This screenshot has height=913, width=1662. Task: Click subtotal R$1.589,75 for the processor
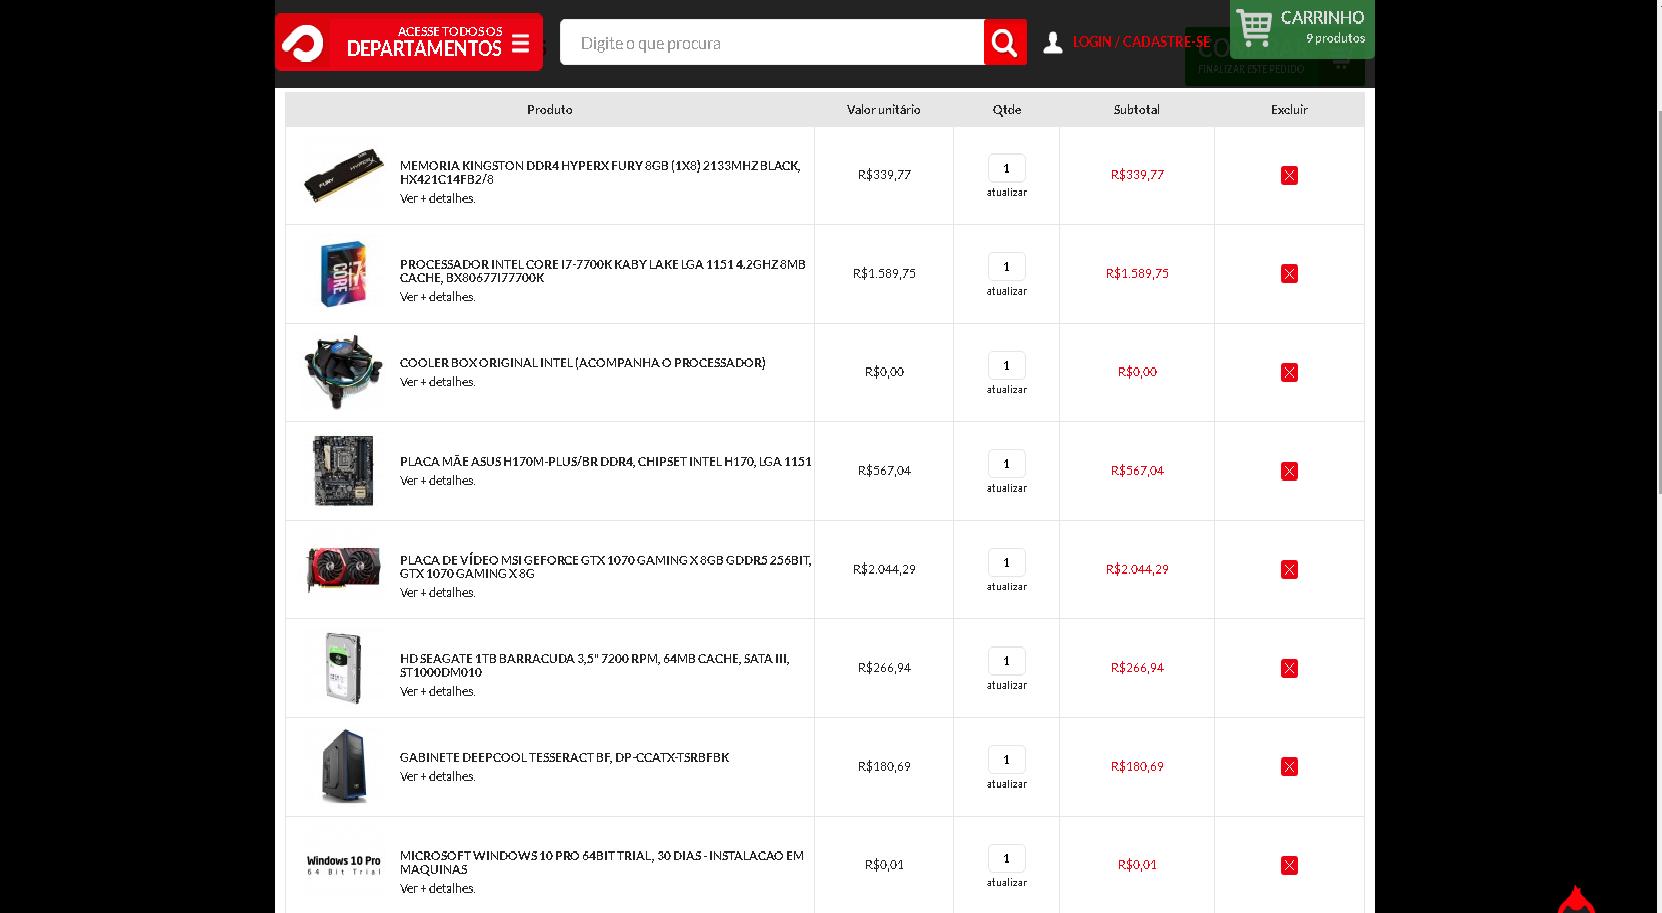point(1137,273)
